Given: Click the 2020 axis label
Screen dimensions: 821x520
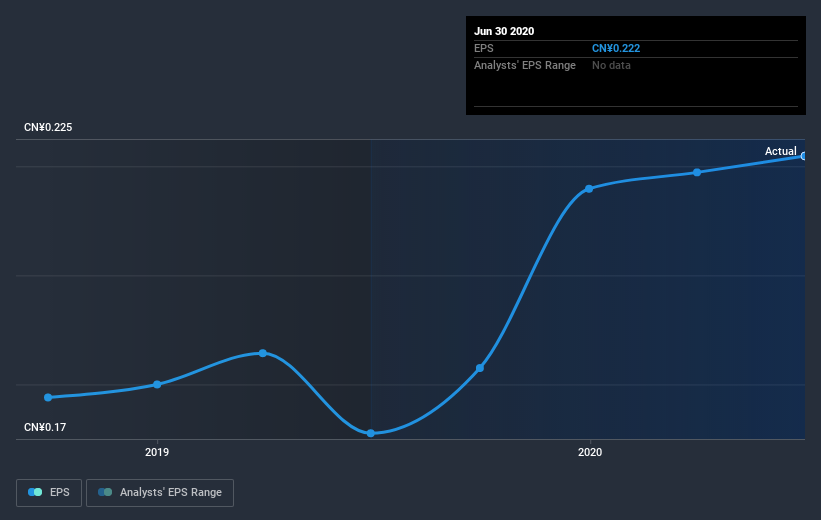Looking at the screenshot, I should [x=590, y=452].
